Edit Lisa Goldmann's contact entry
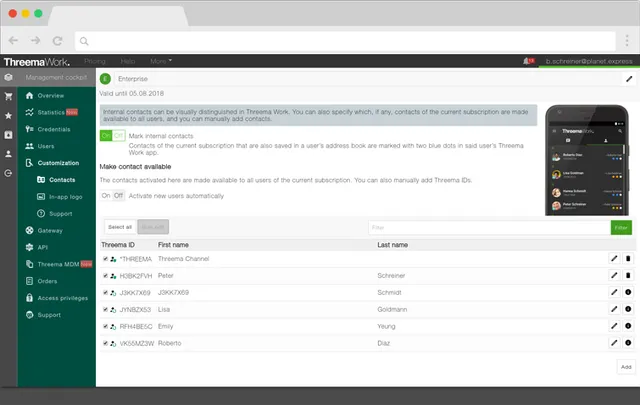The height and width of the screenshot is (405, 640). [x=614, y=309]
